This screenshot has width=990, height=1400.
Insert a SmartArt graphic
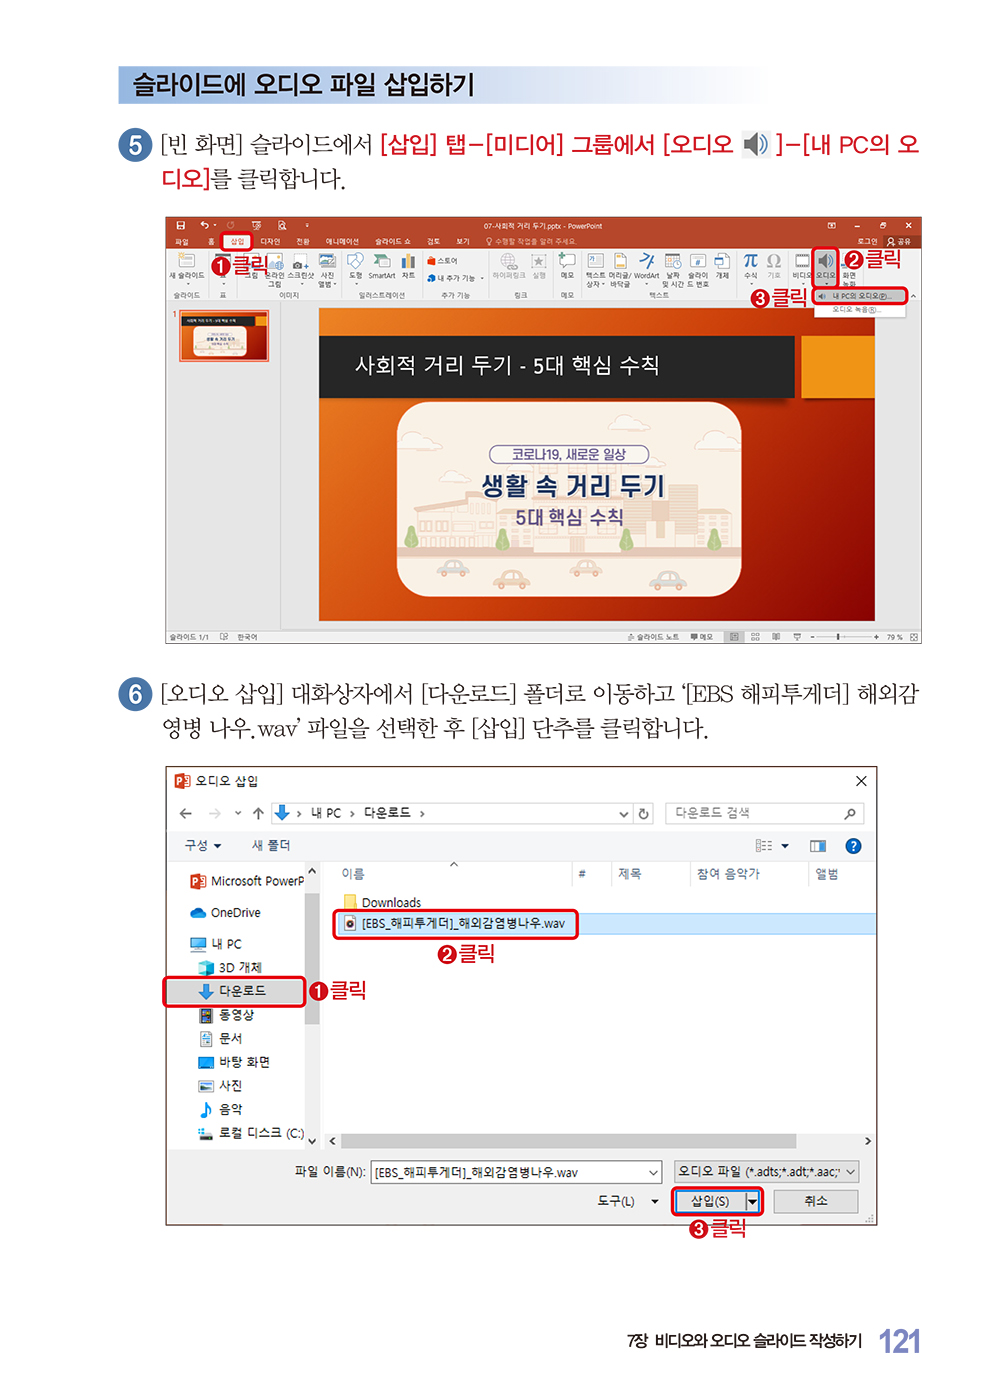[382, 266]
